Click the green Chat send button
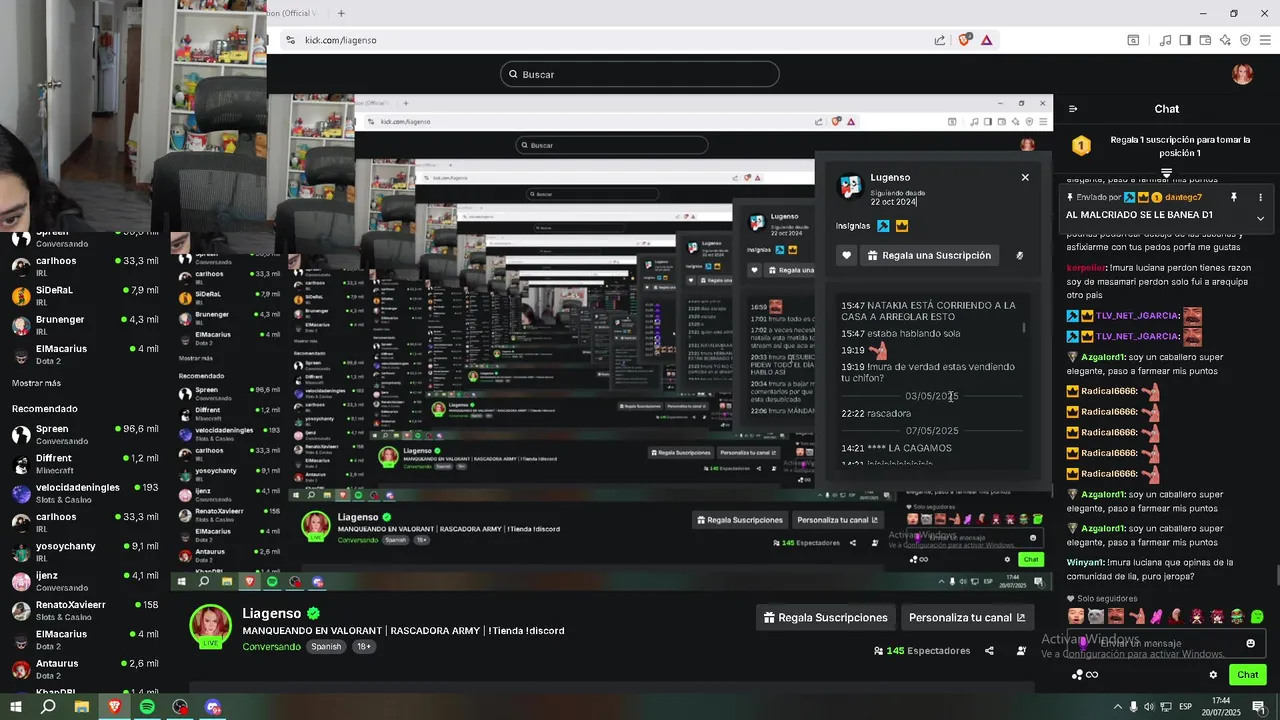The height and width of the screenshot is (720, 1280). point(1247,675)
